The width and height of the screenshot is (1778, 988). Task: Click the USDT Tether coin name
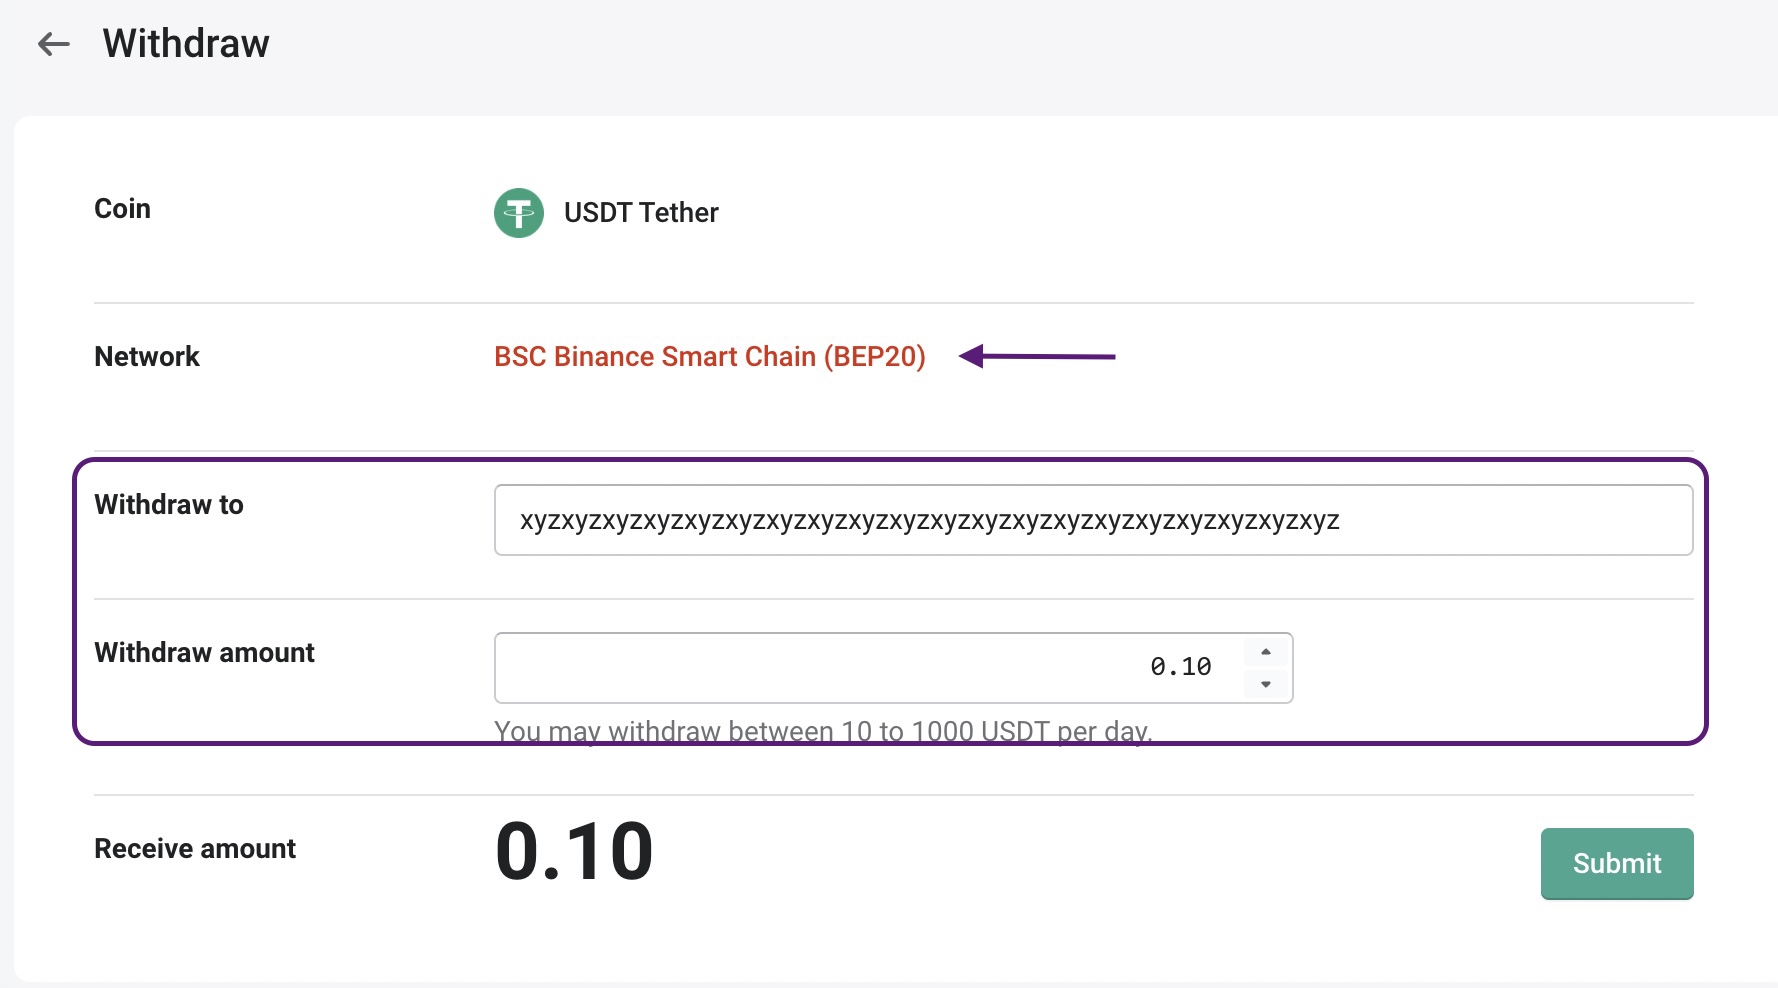641,213
